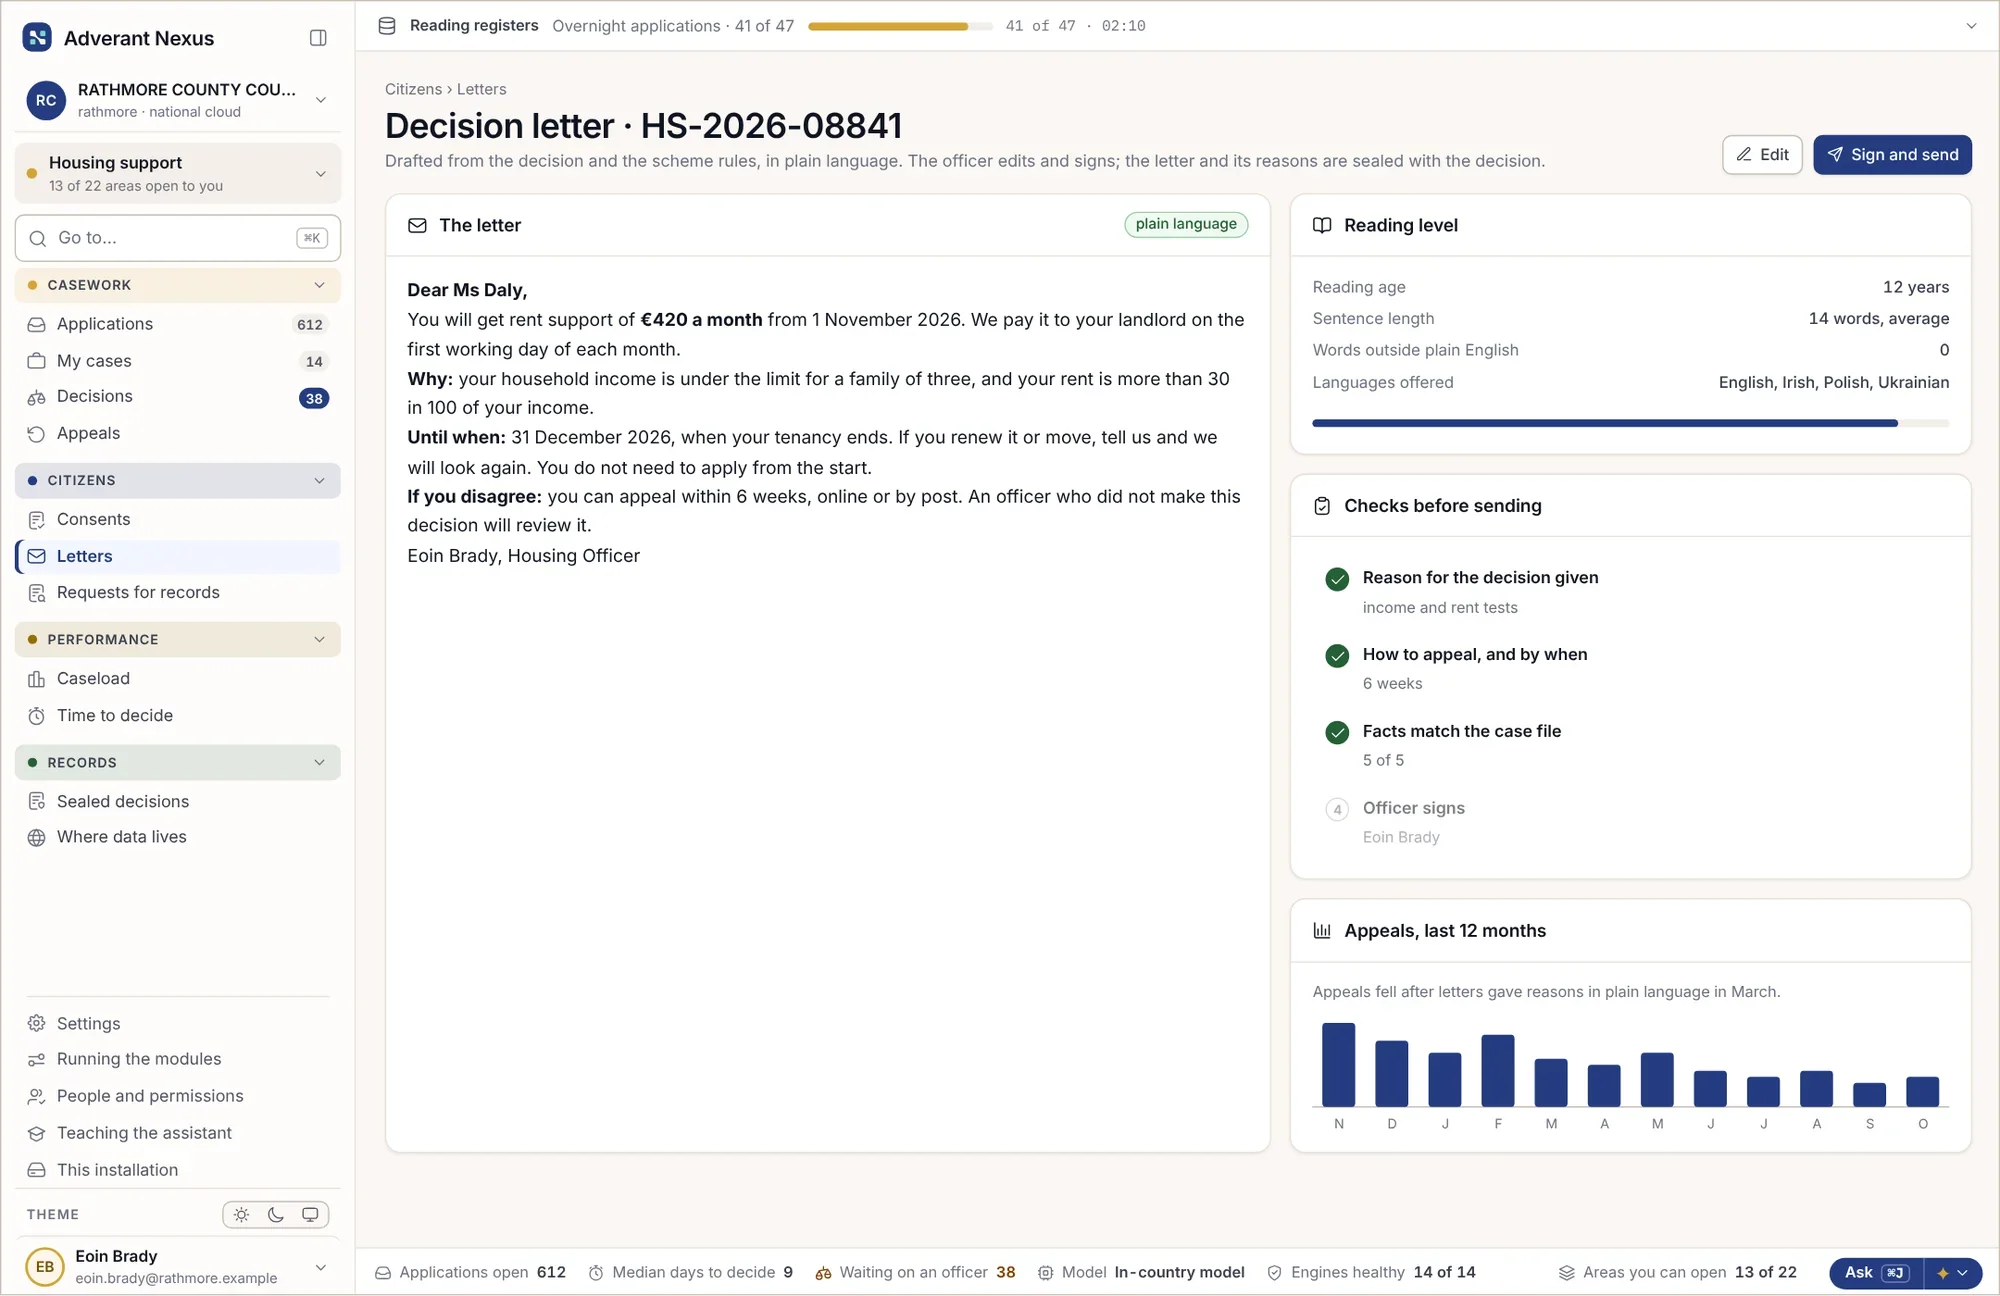Click the Citizens breadcrumb link
Viewport: 2000px width, 1296px height.
413,89
